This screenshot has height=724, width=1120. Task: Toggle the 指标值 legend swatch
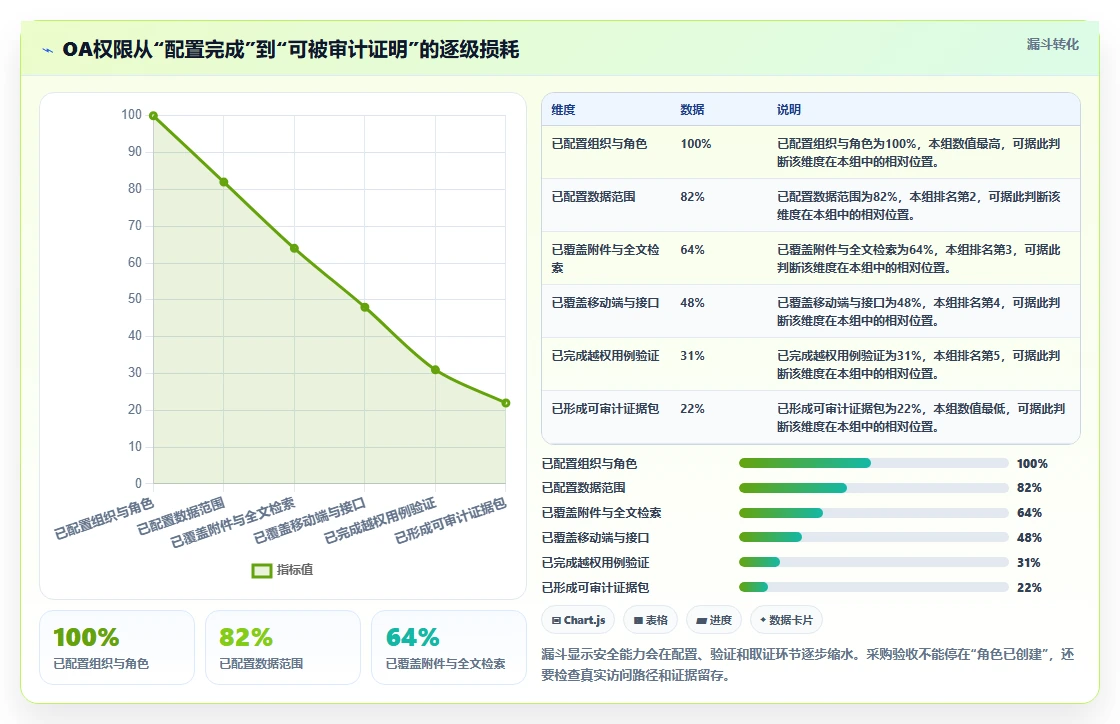(261, 570)
